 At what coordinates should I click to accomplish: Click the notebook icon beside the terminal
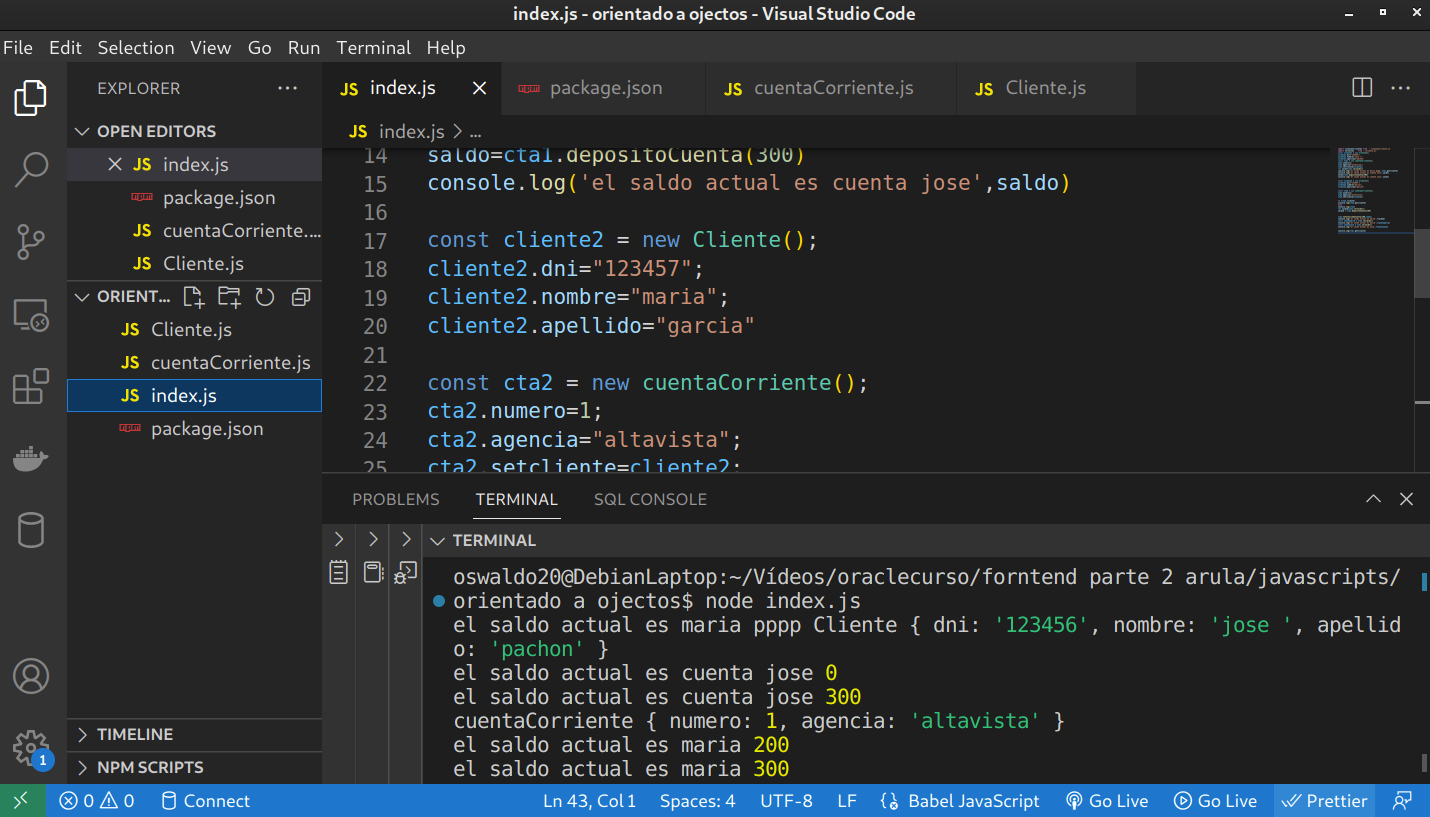[373, 572]
